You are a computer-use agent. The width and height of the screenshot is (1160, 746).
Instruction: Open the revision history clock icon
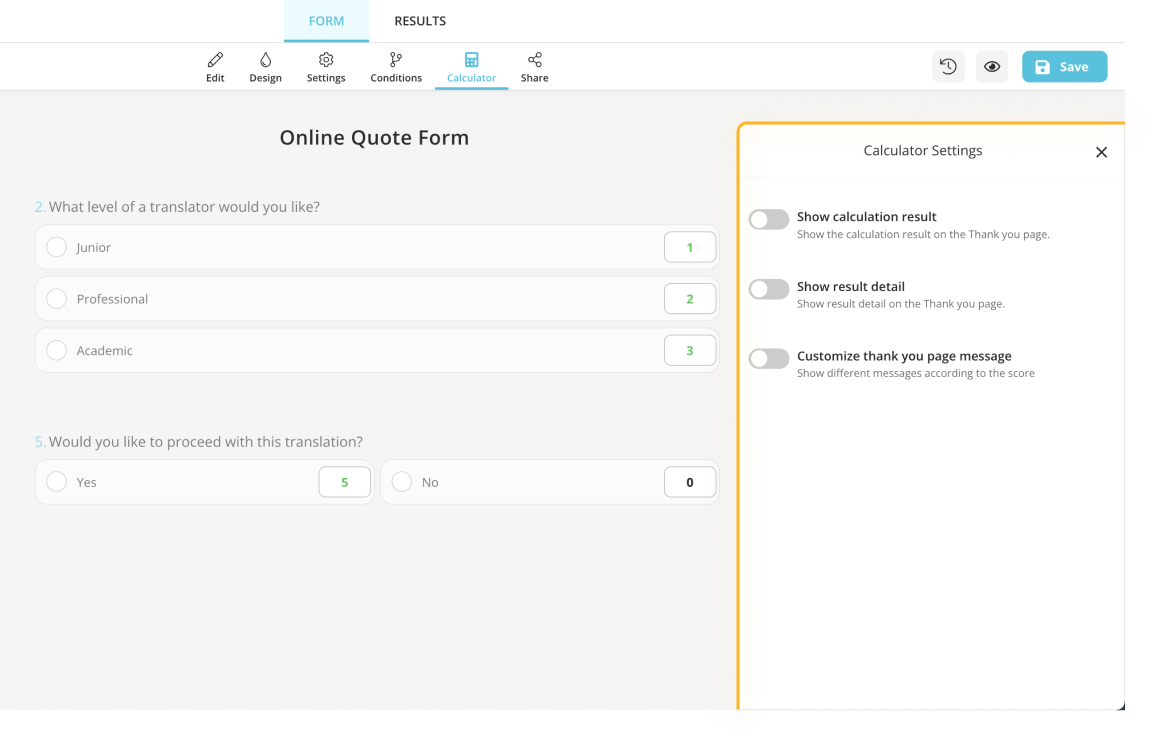click(x=948, y=67)
